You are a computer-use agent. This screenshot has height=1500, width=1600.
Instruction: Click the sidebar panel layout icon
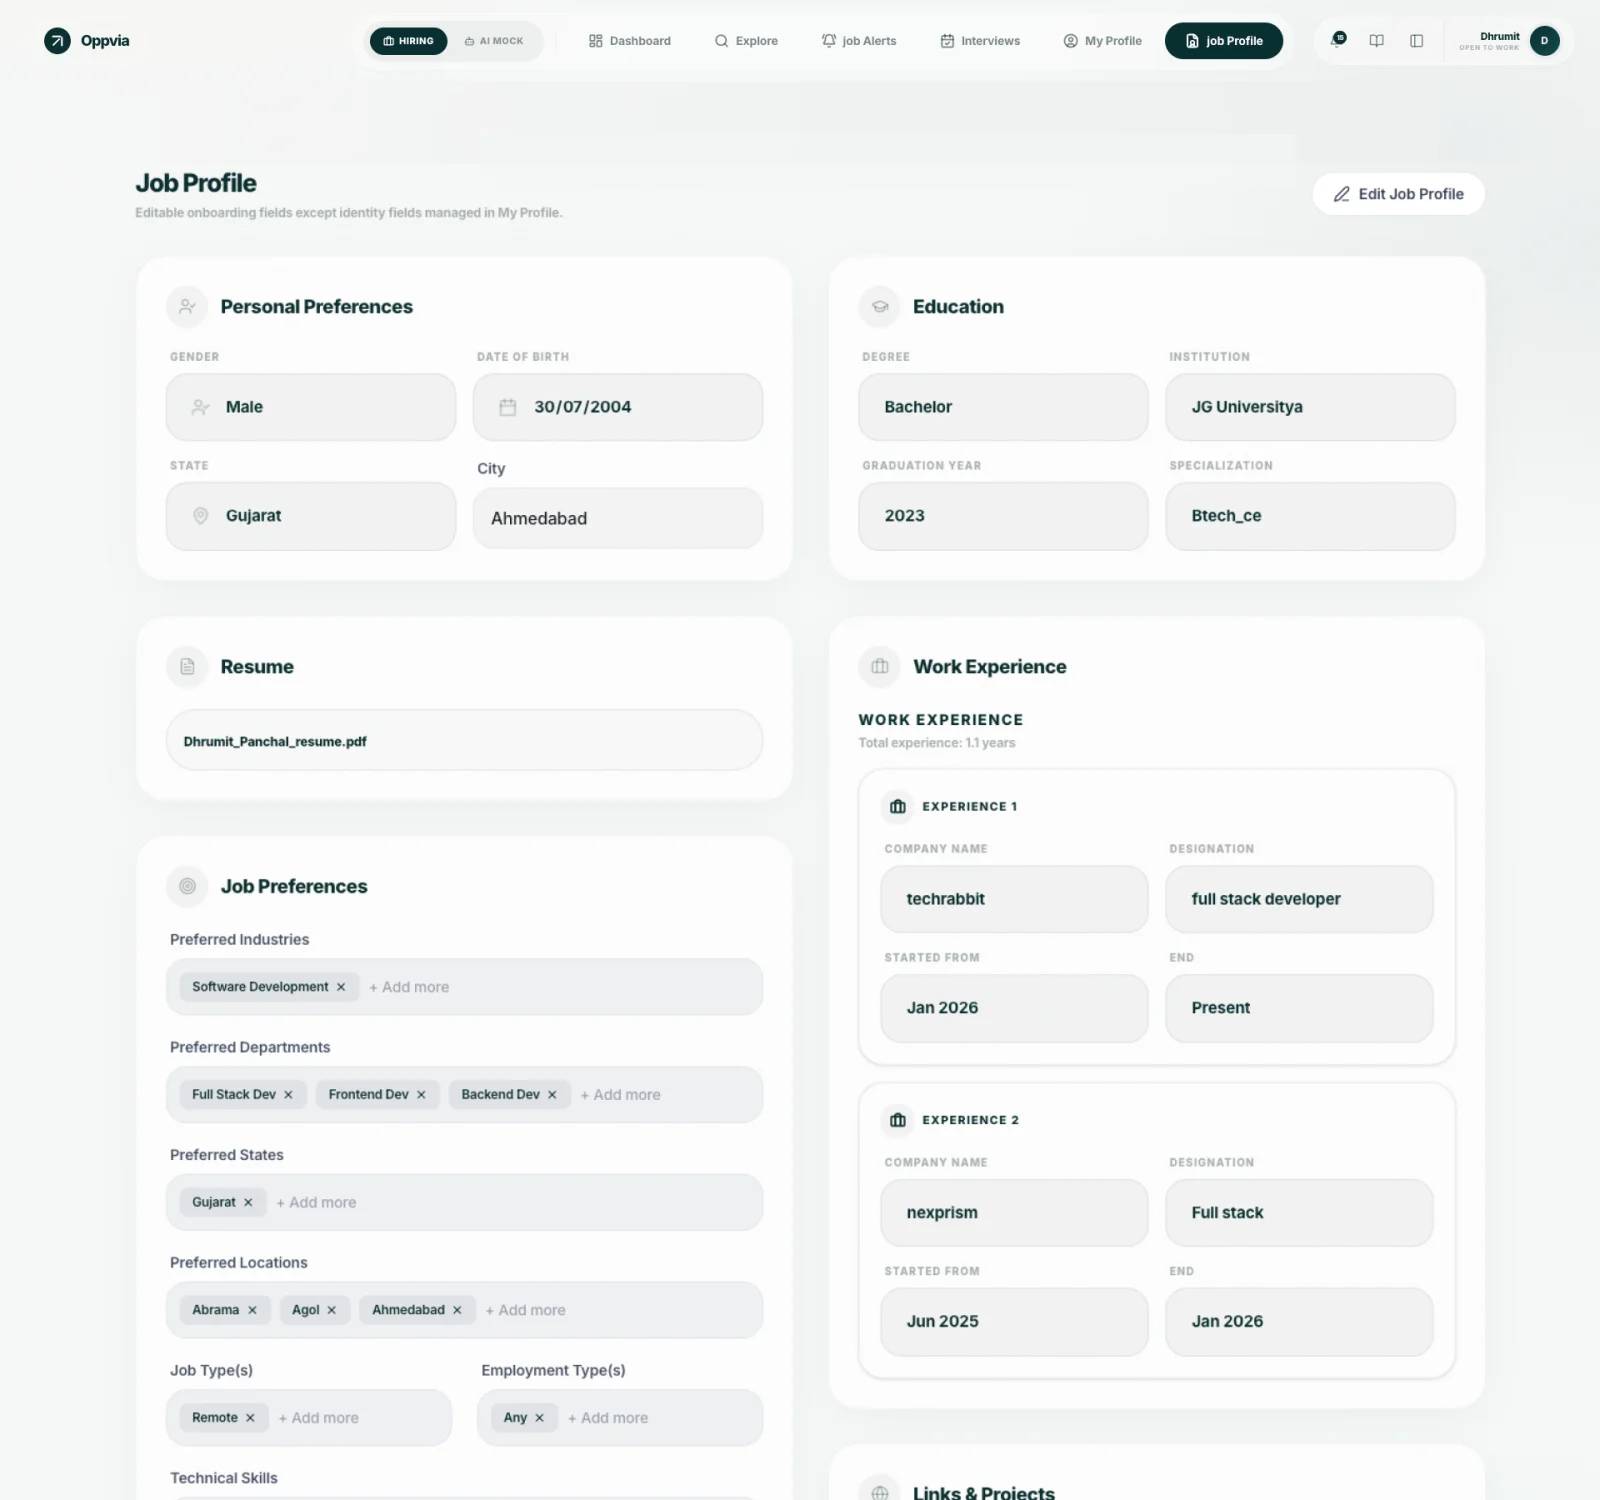click(x=1417, y=41)
